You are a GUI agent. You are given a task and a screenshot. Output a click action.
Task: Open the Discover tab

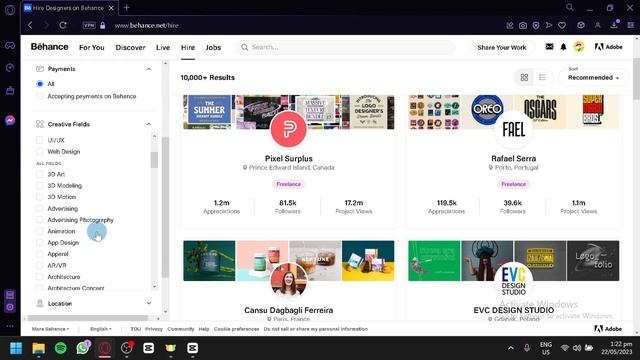(130, 47)
